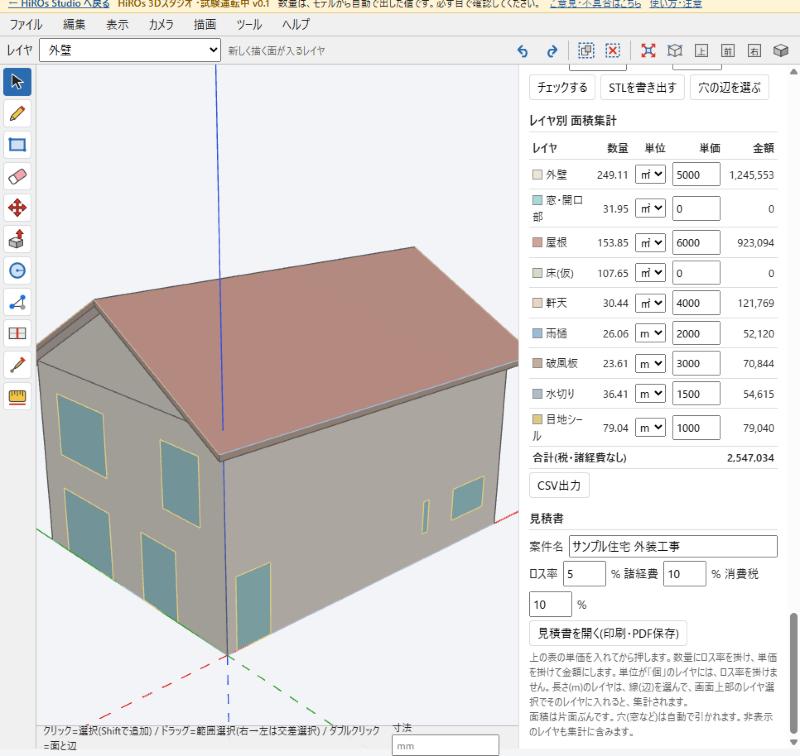The height and width of the screenshot is (756, 800).
Task: Switch to isometric wireframe cube view
Action: pyautogui.click(x=674, y=51)
